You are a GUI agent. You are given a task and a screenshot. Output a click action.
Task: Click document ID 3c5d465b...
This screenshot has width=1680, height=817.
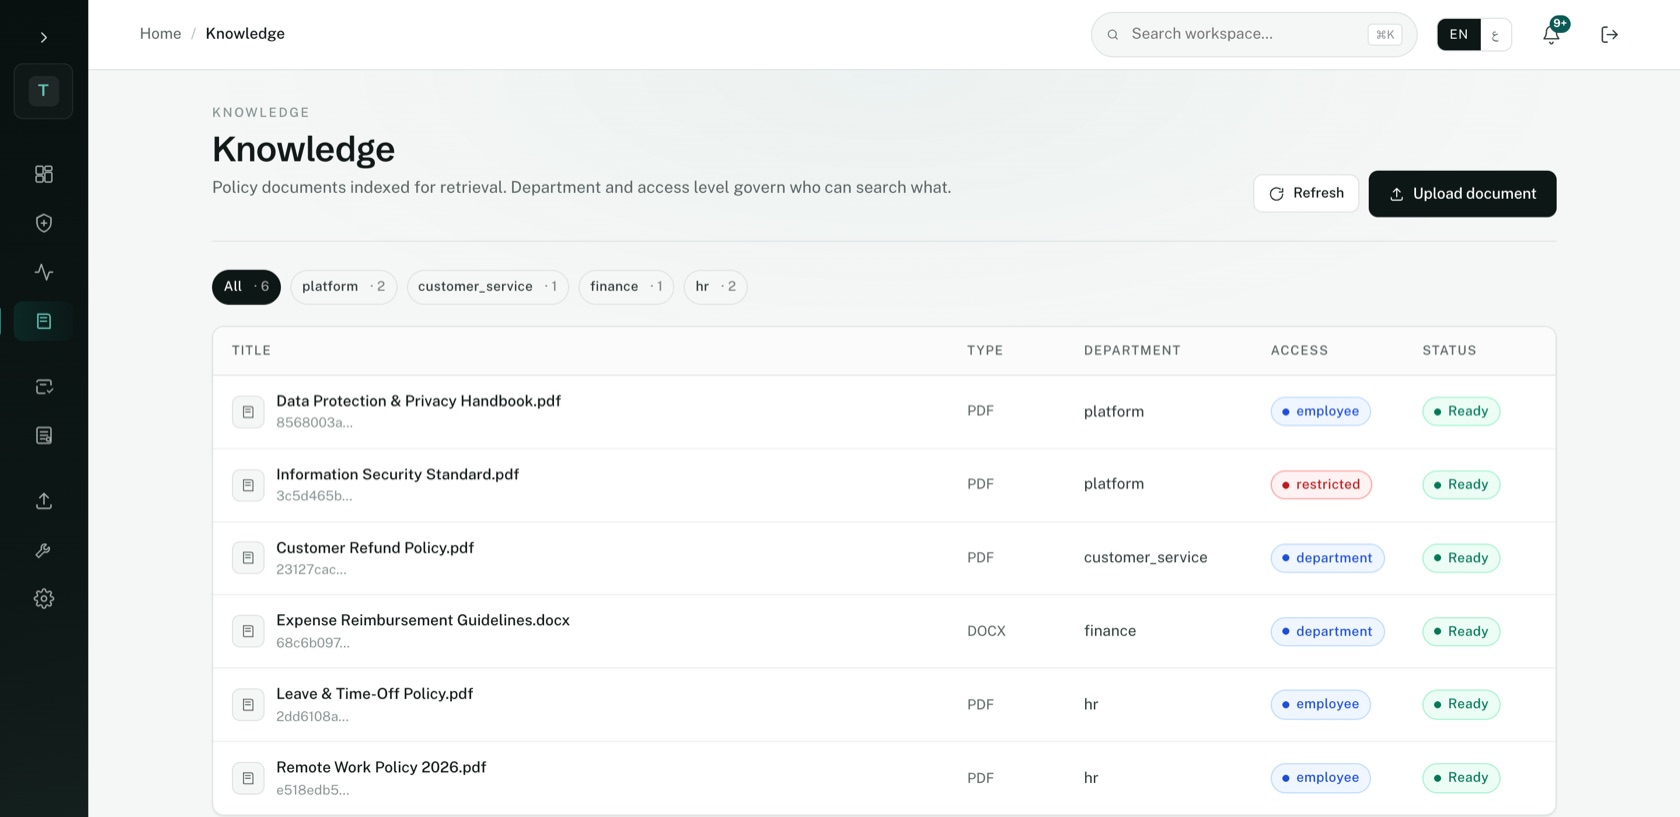(314, 496)
